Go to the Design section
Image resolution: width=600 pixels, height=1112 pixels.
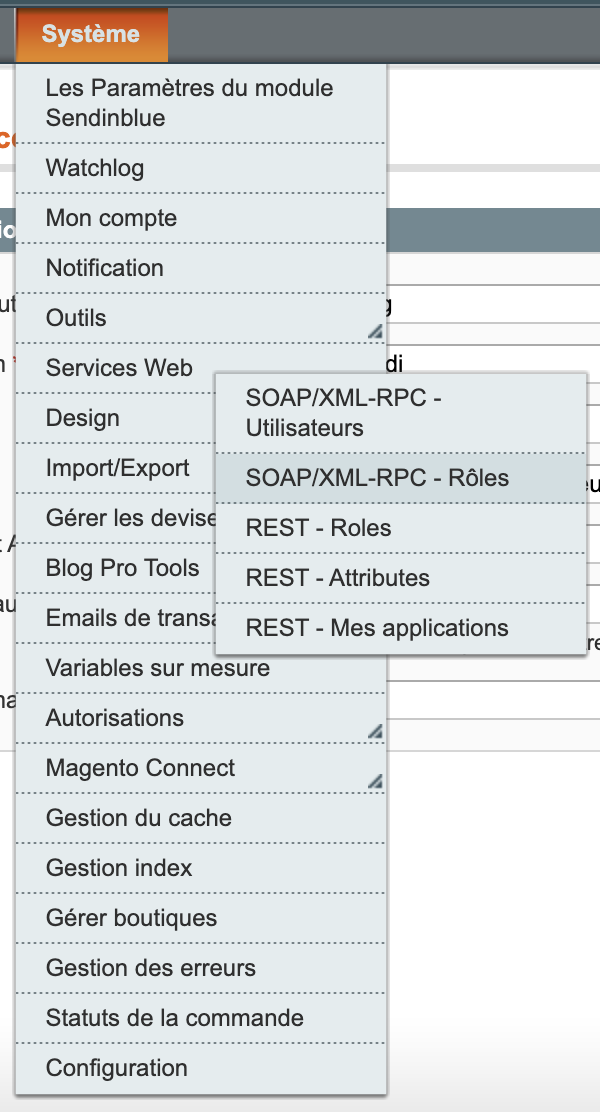click(83, 418)
